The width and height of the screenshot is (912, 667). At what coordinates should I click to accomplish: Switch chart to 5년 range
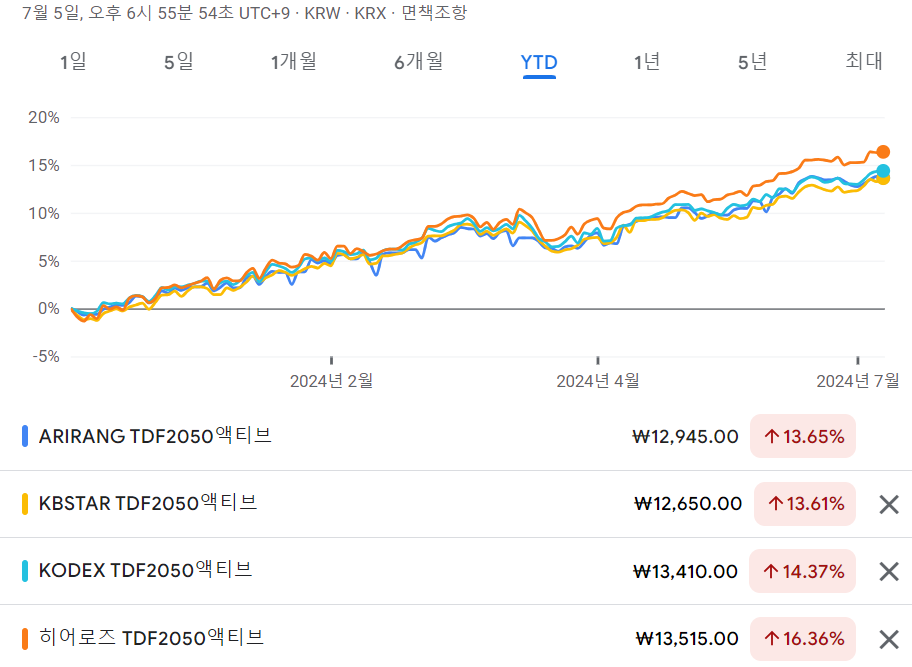753,61
